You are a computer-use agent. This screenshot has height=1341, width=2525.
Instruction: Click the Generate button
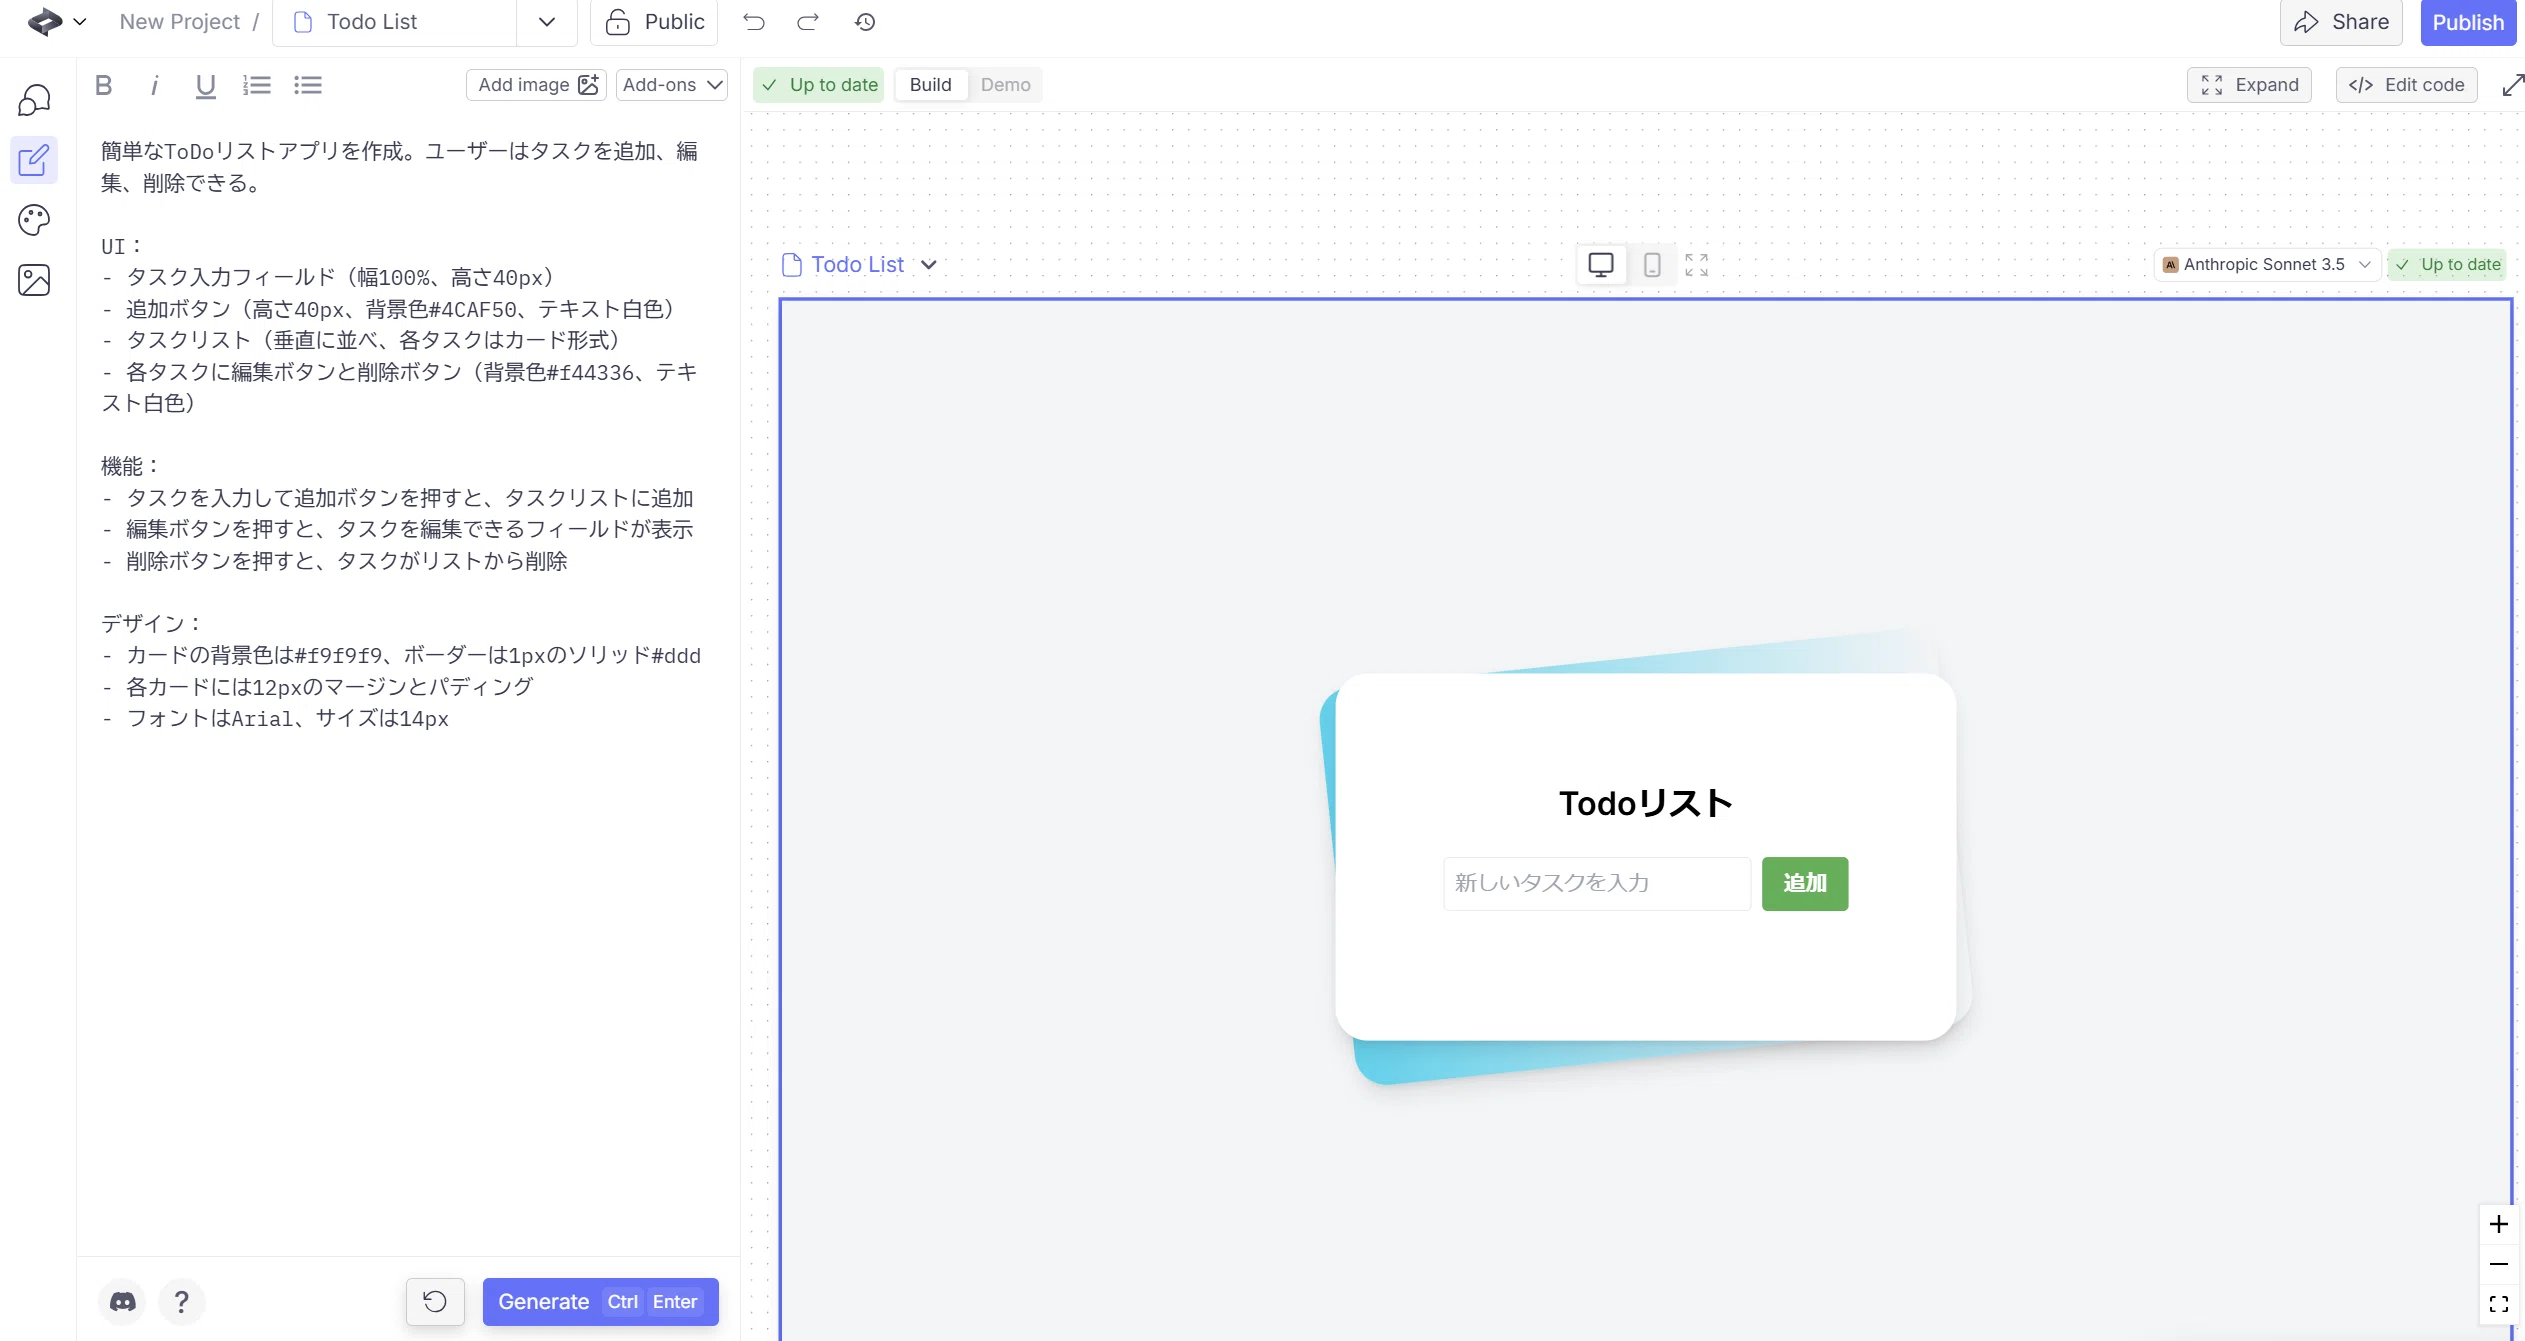pos(600,1302)
